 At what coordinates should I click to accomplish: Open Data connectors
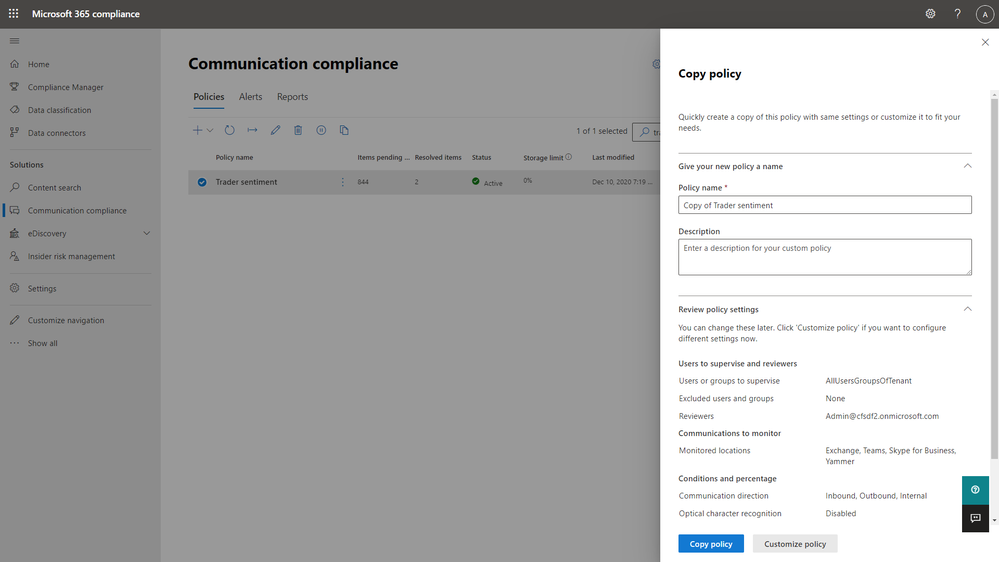coord(56,133)
